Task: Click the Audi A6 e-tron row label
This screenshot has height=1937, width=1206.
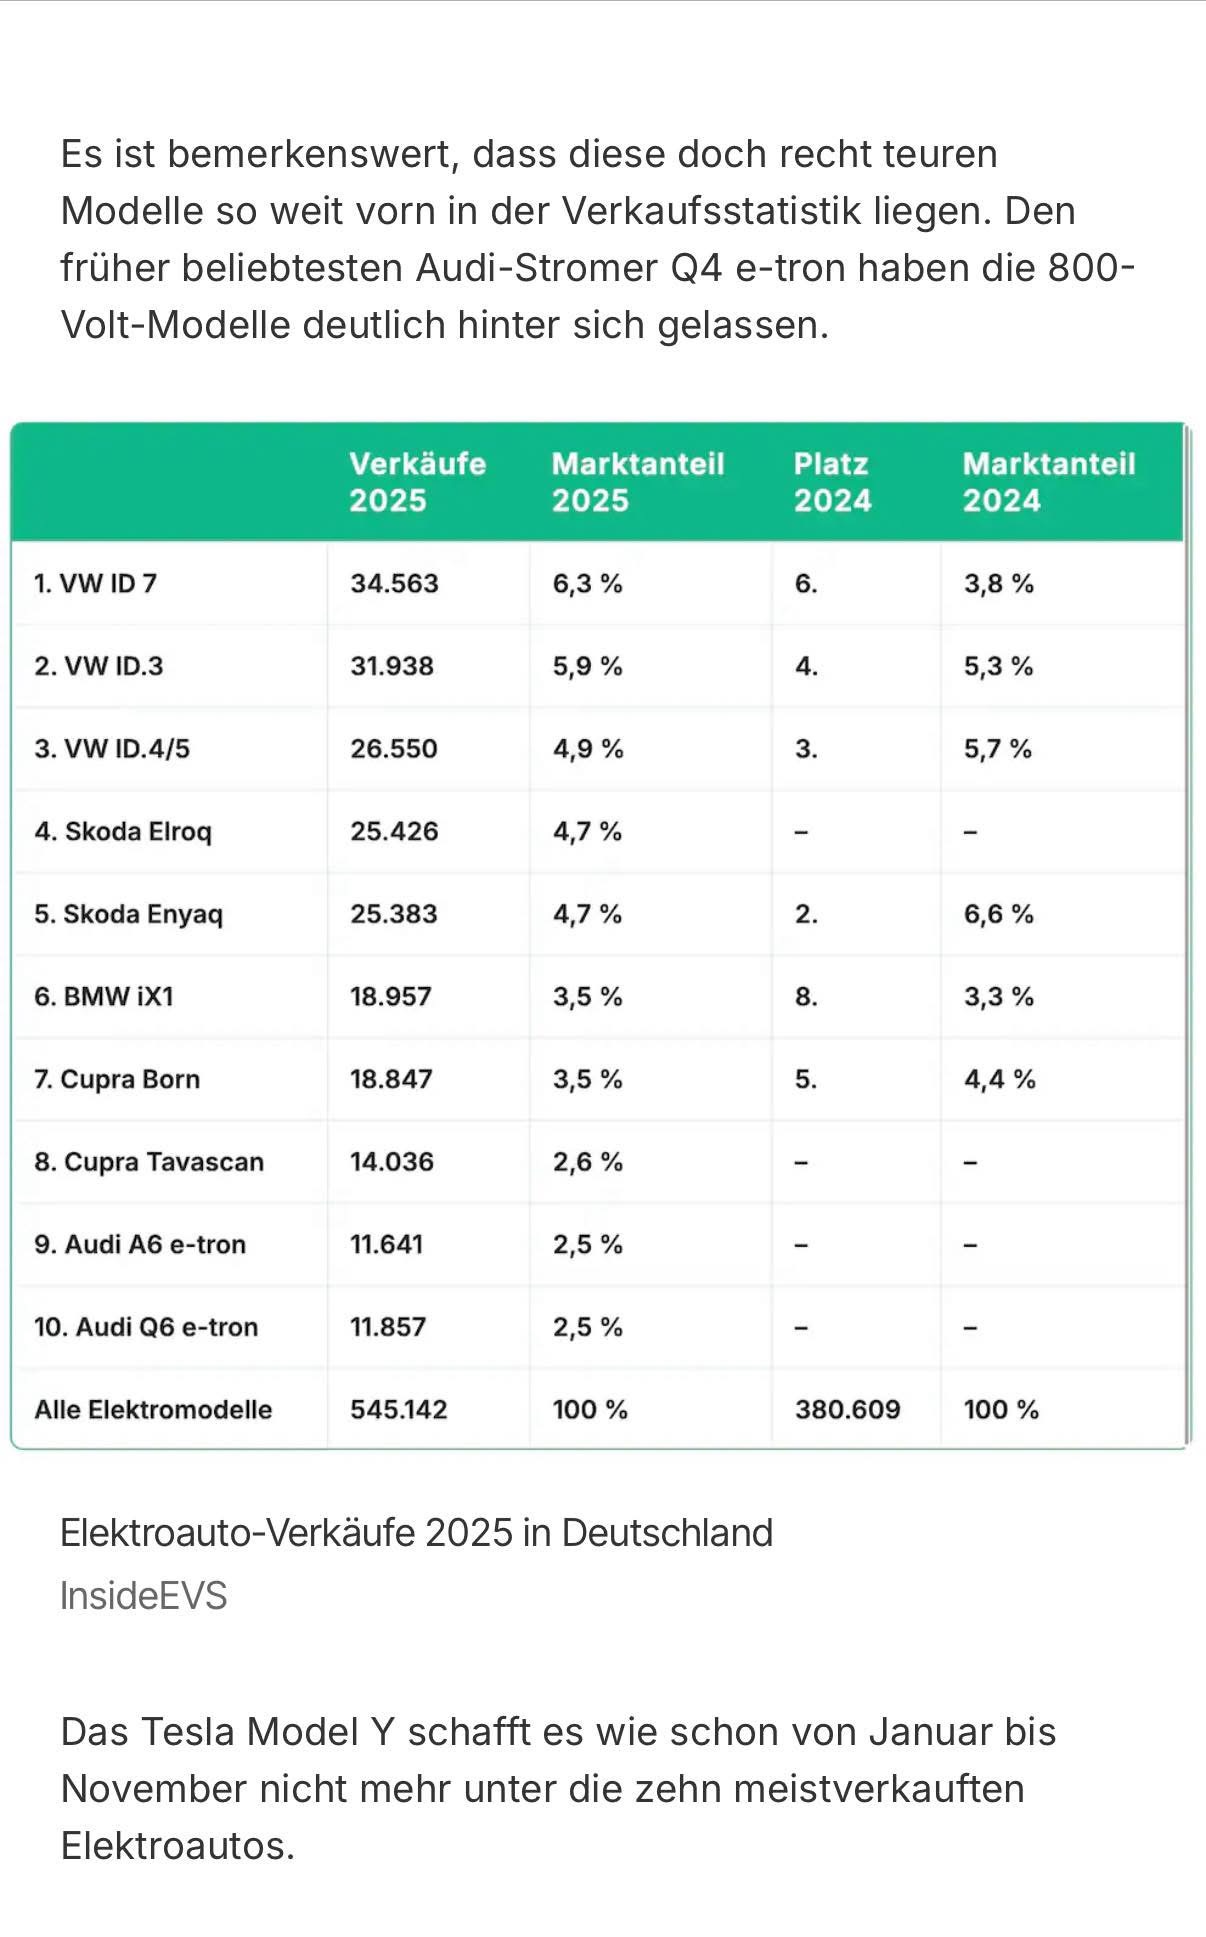Action: pos(139,1245)
